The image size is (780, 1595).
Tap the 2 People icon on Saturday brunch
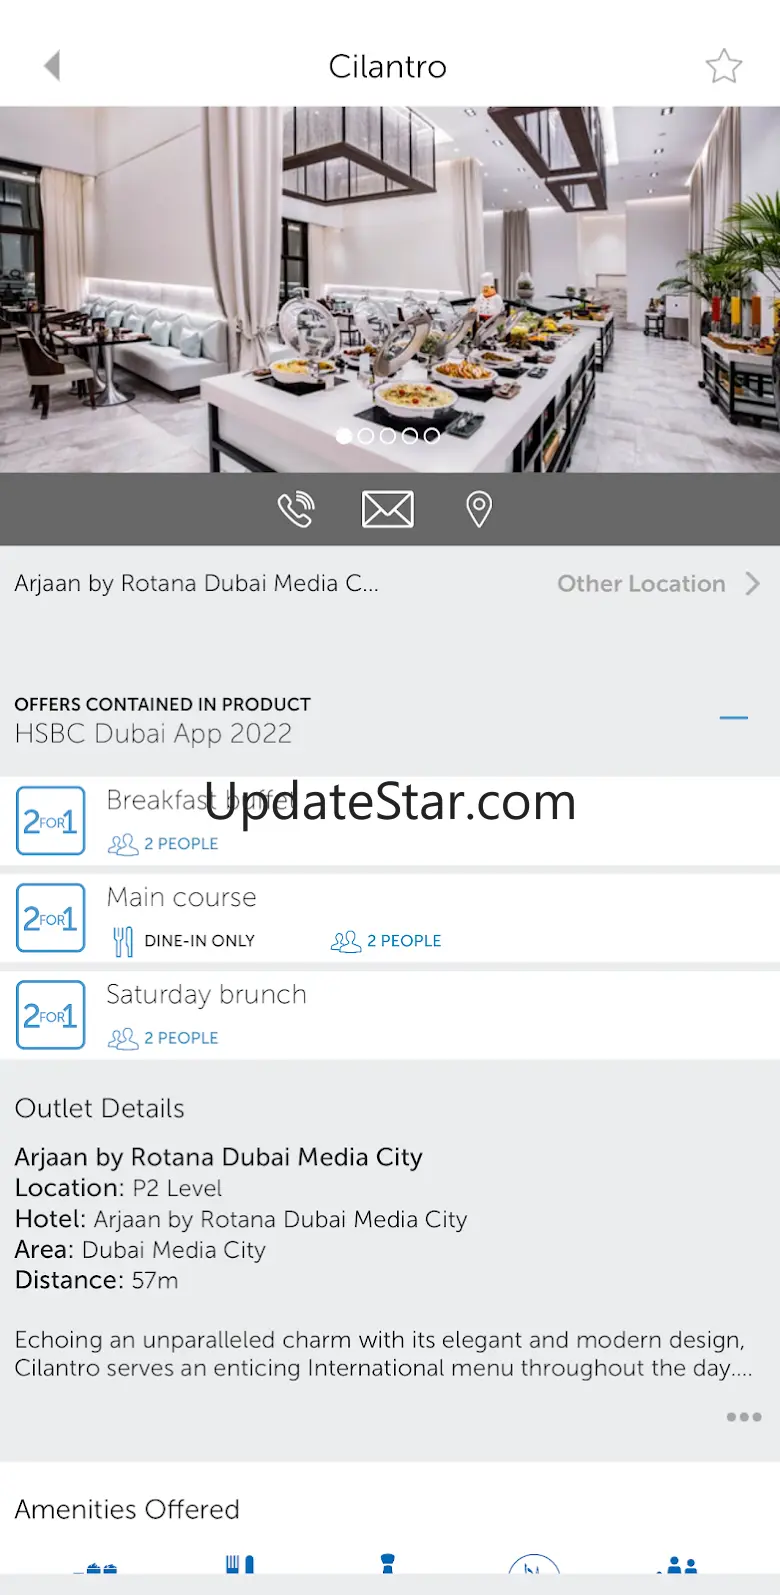123,1038
